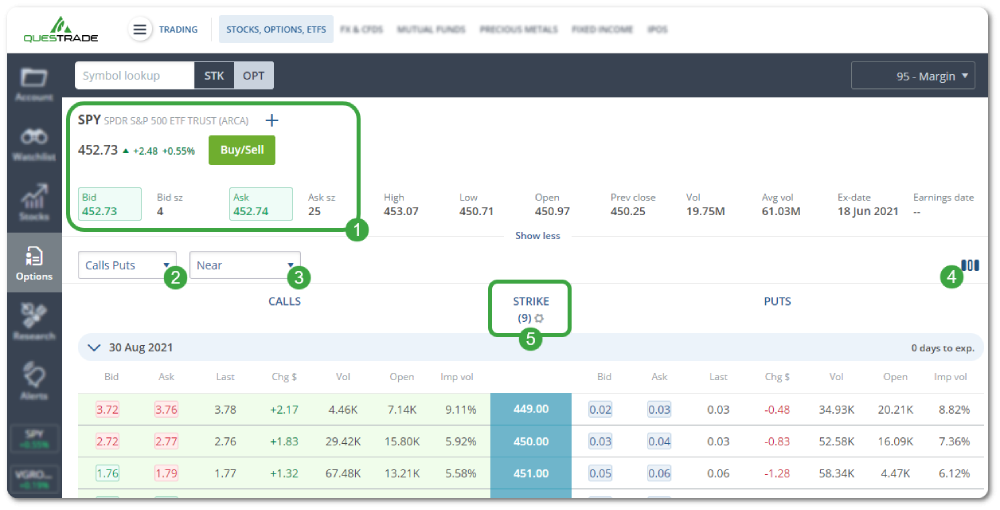Open the Near strike filter dropdown

click(245, 265)
